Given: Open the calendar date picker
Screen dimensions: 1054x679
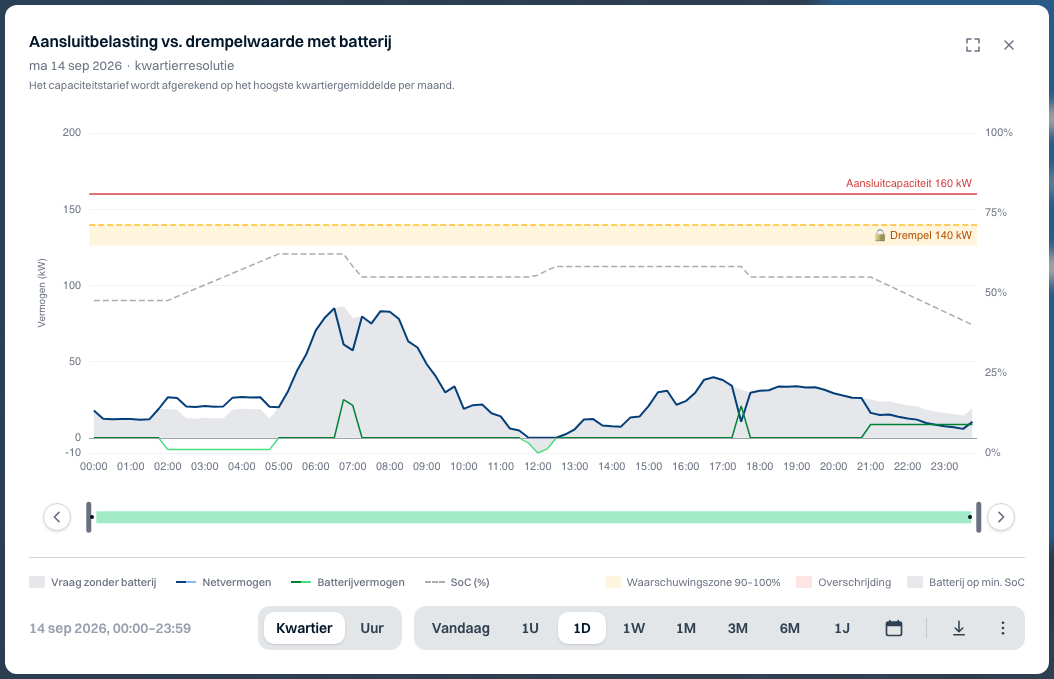Looking at the screenshot, I should 893,628.
